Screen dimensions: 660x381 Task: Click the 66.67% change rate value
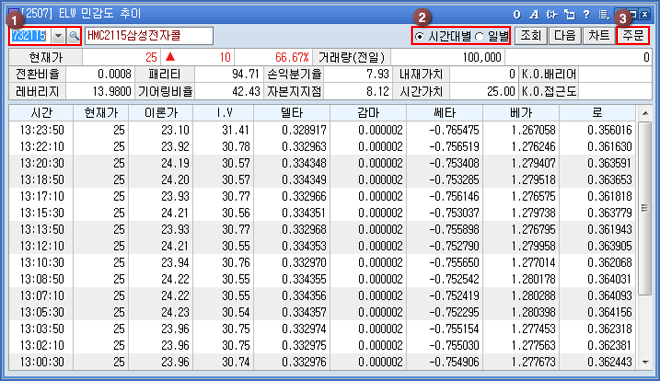point(292,57)
